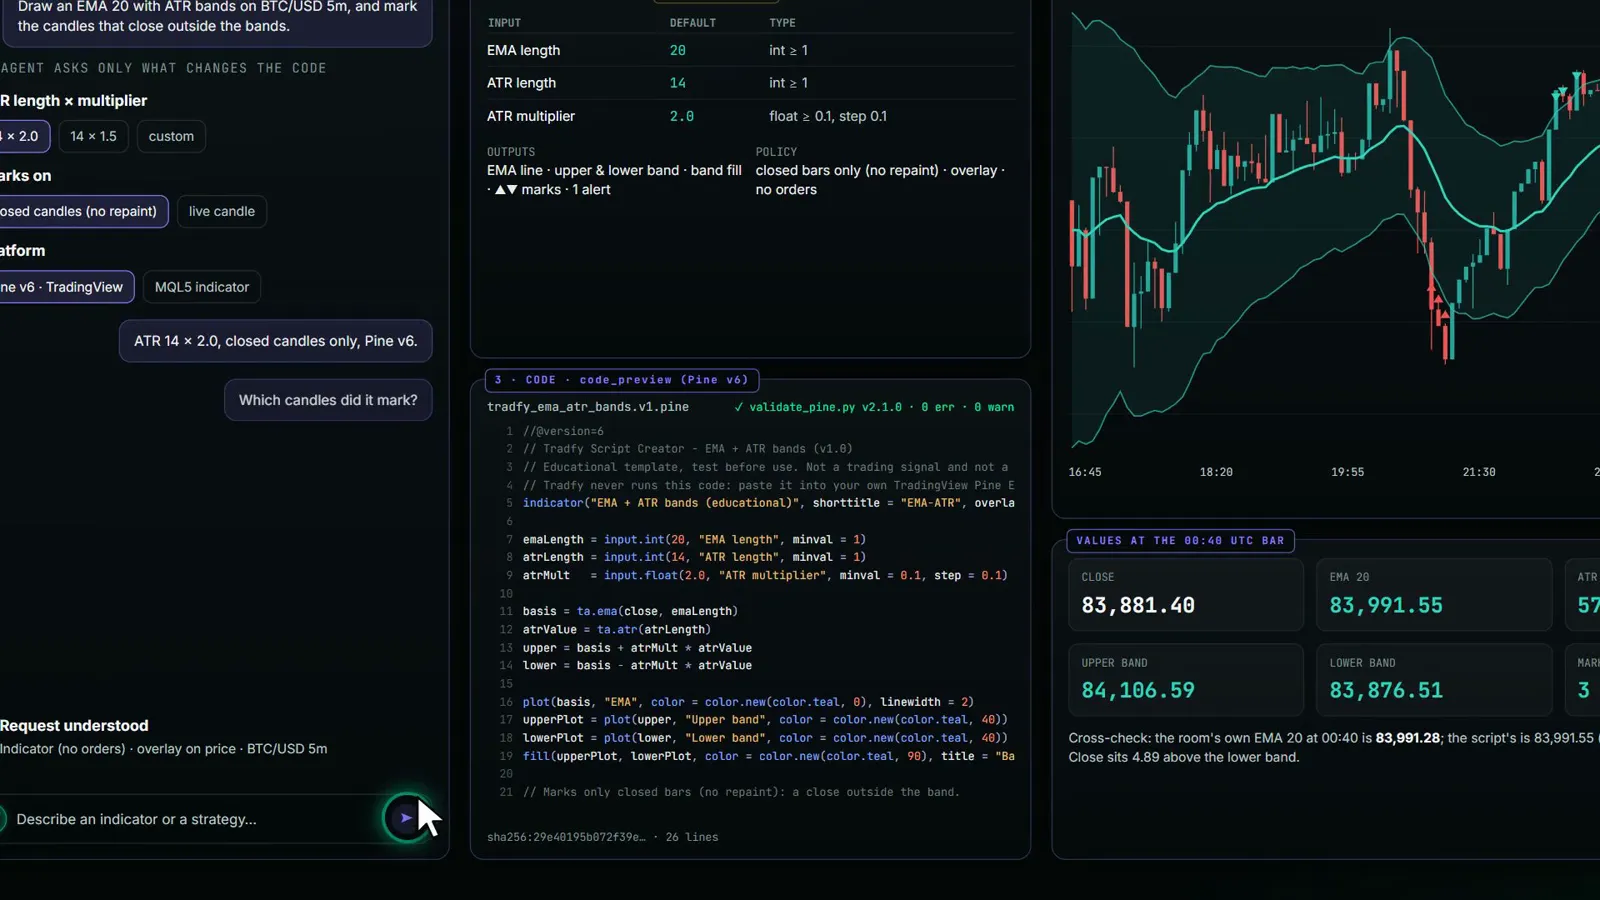
Task: Choose MQL5 indicator platform
Action: tap(202, 287)
